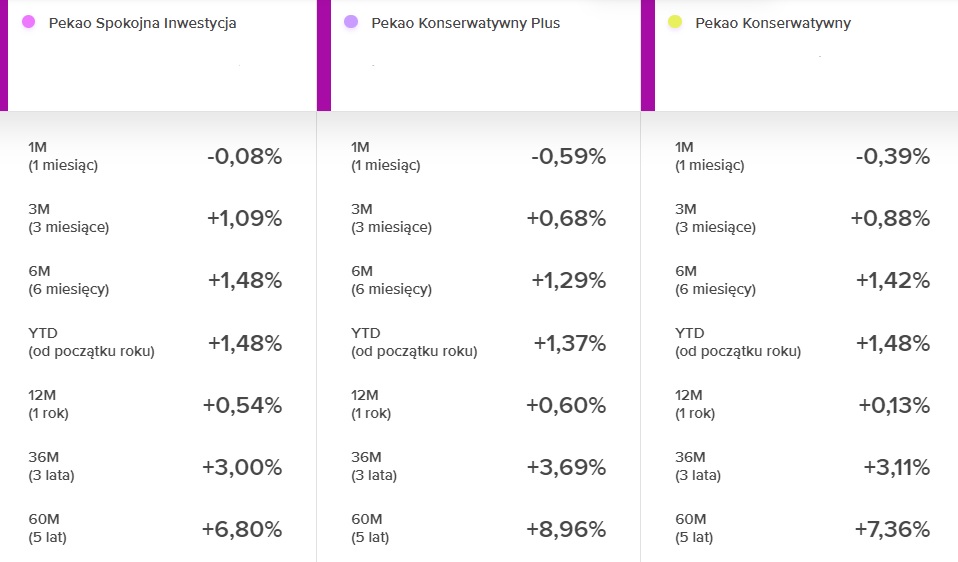This screenshot has width=958, height=562.
Task: Click the yellow dot beside Pekao Konserwatywny
Action: [675, 22]
